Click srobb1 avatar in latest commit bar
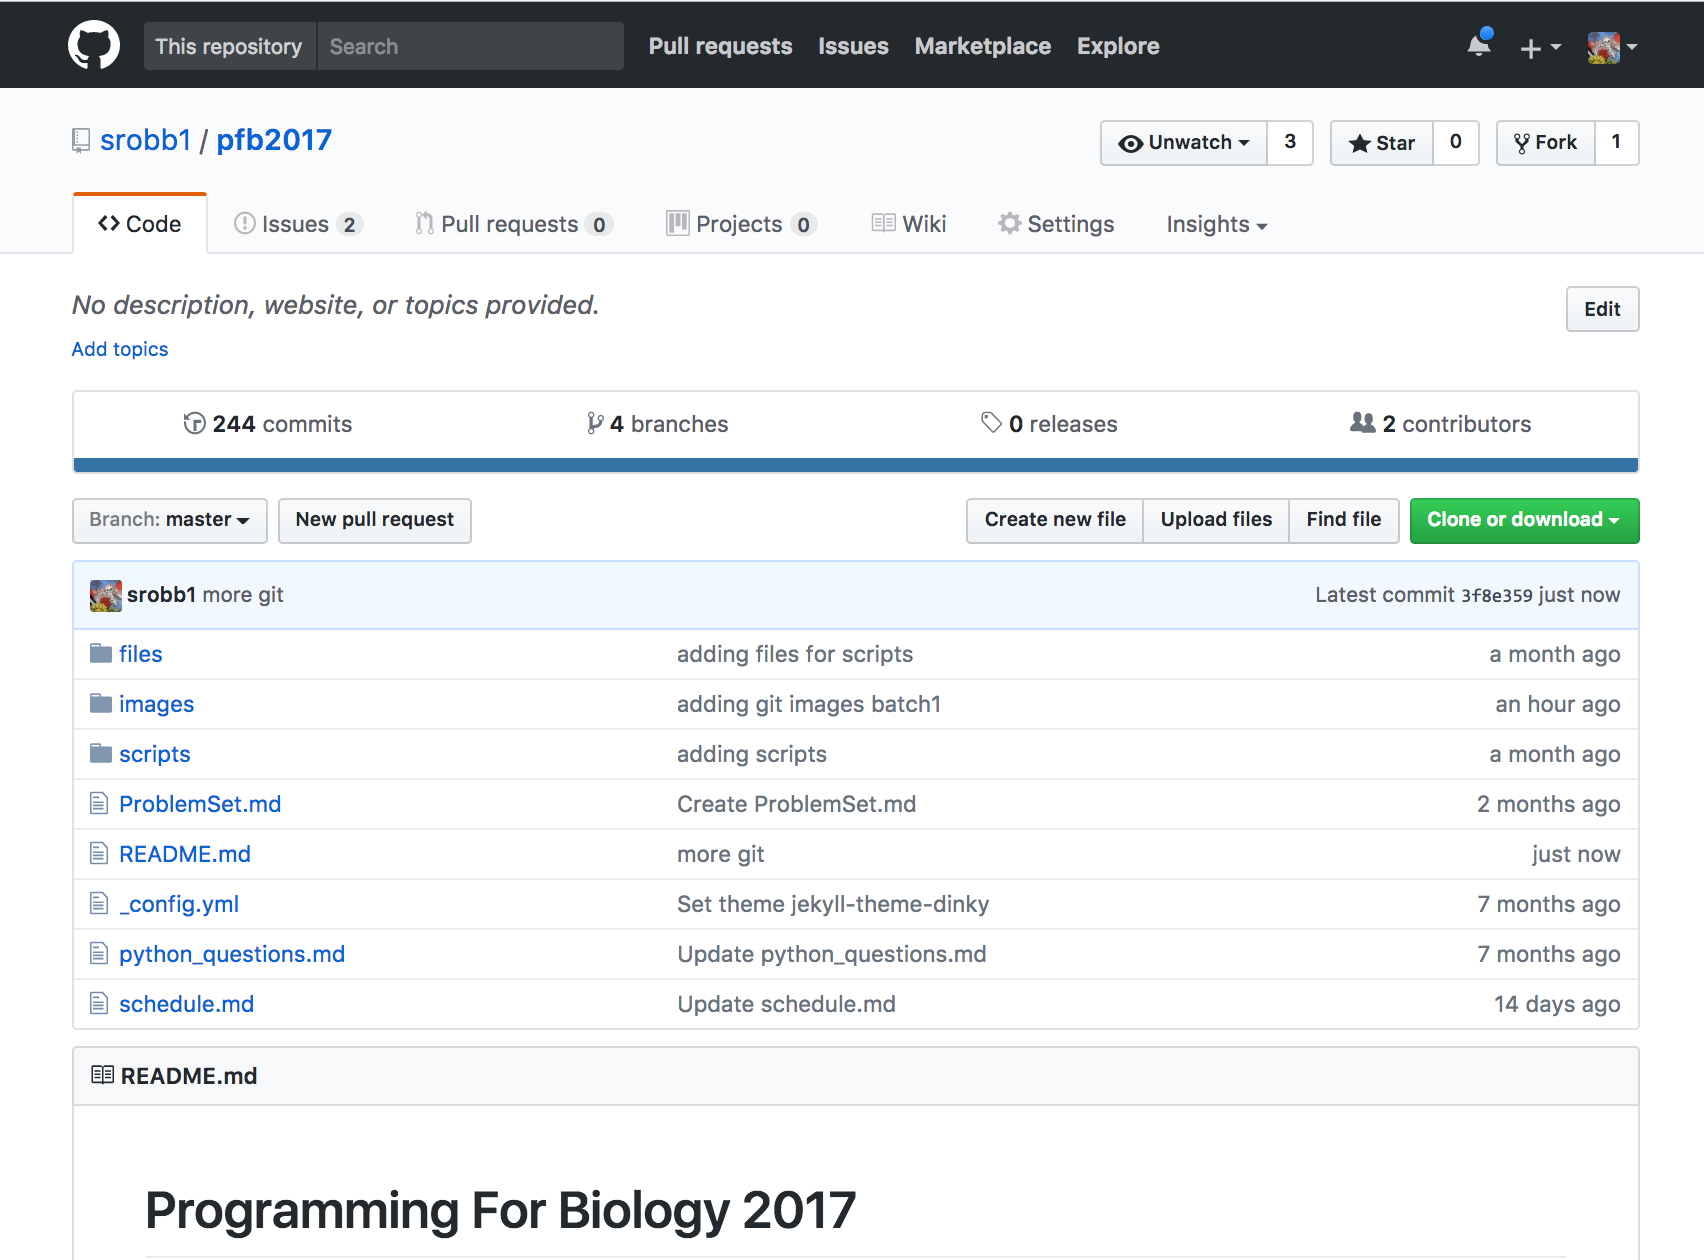This screenshot has height=1260, width=1704. [x=106, y=595]
